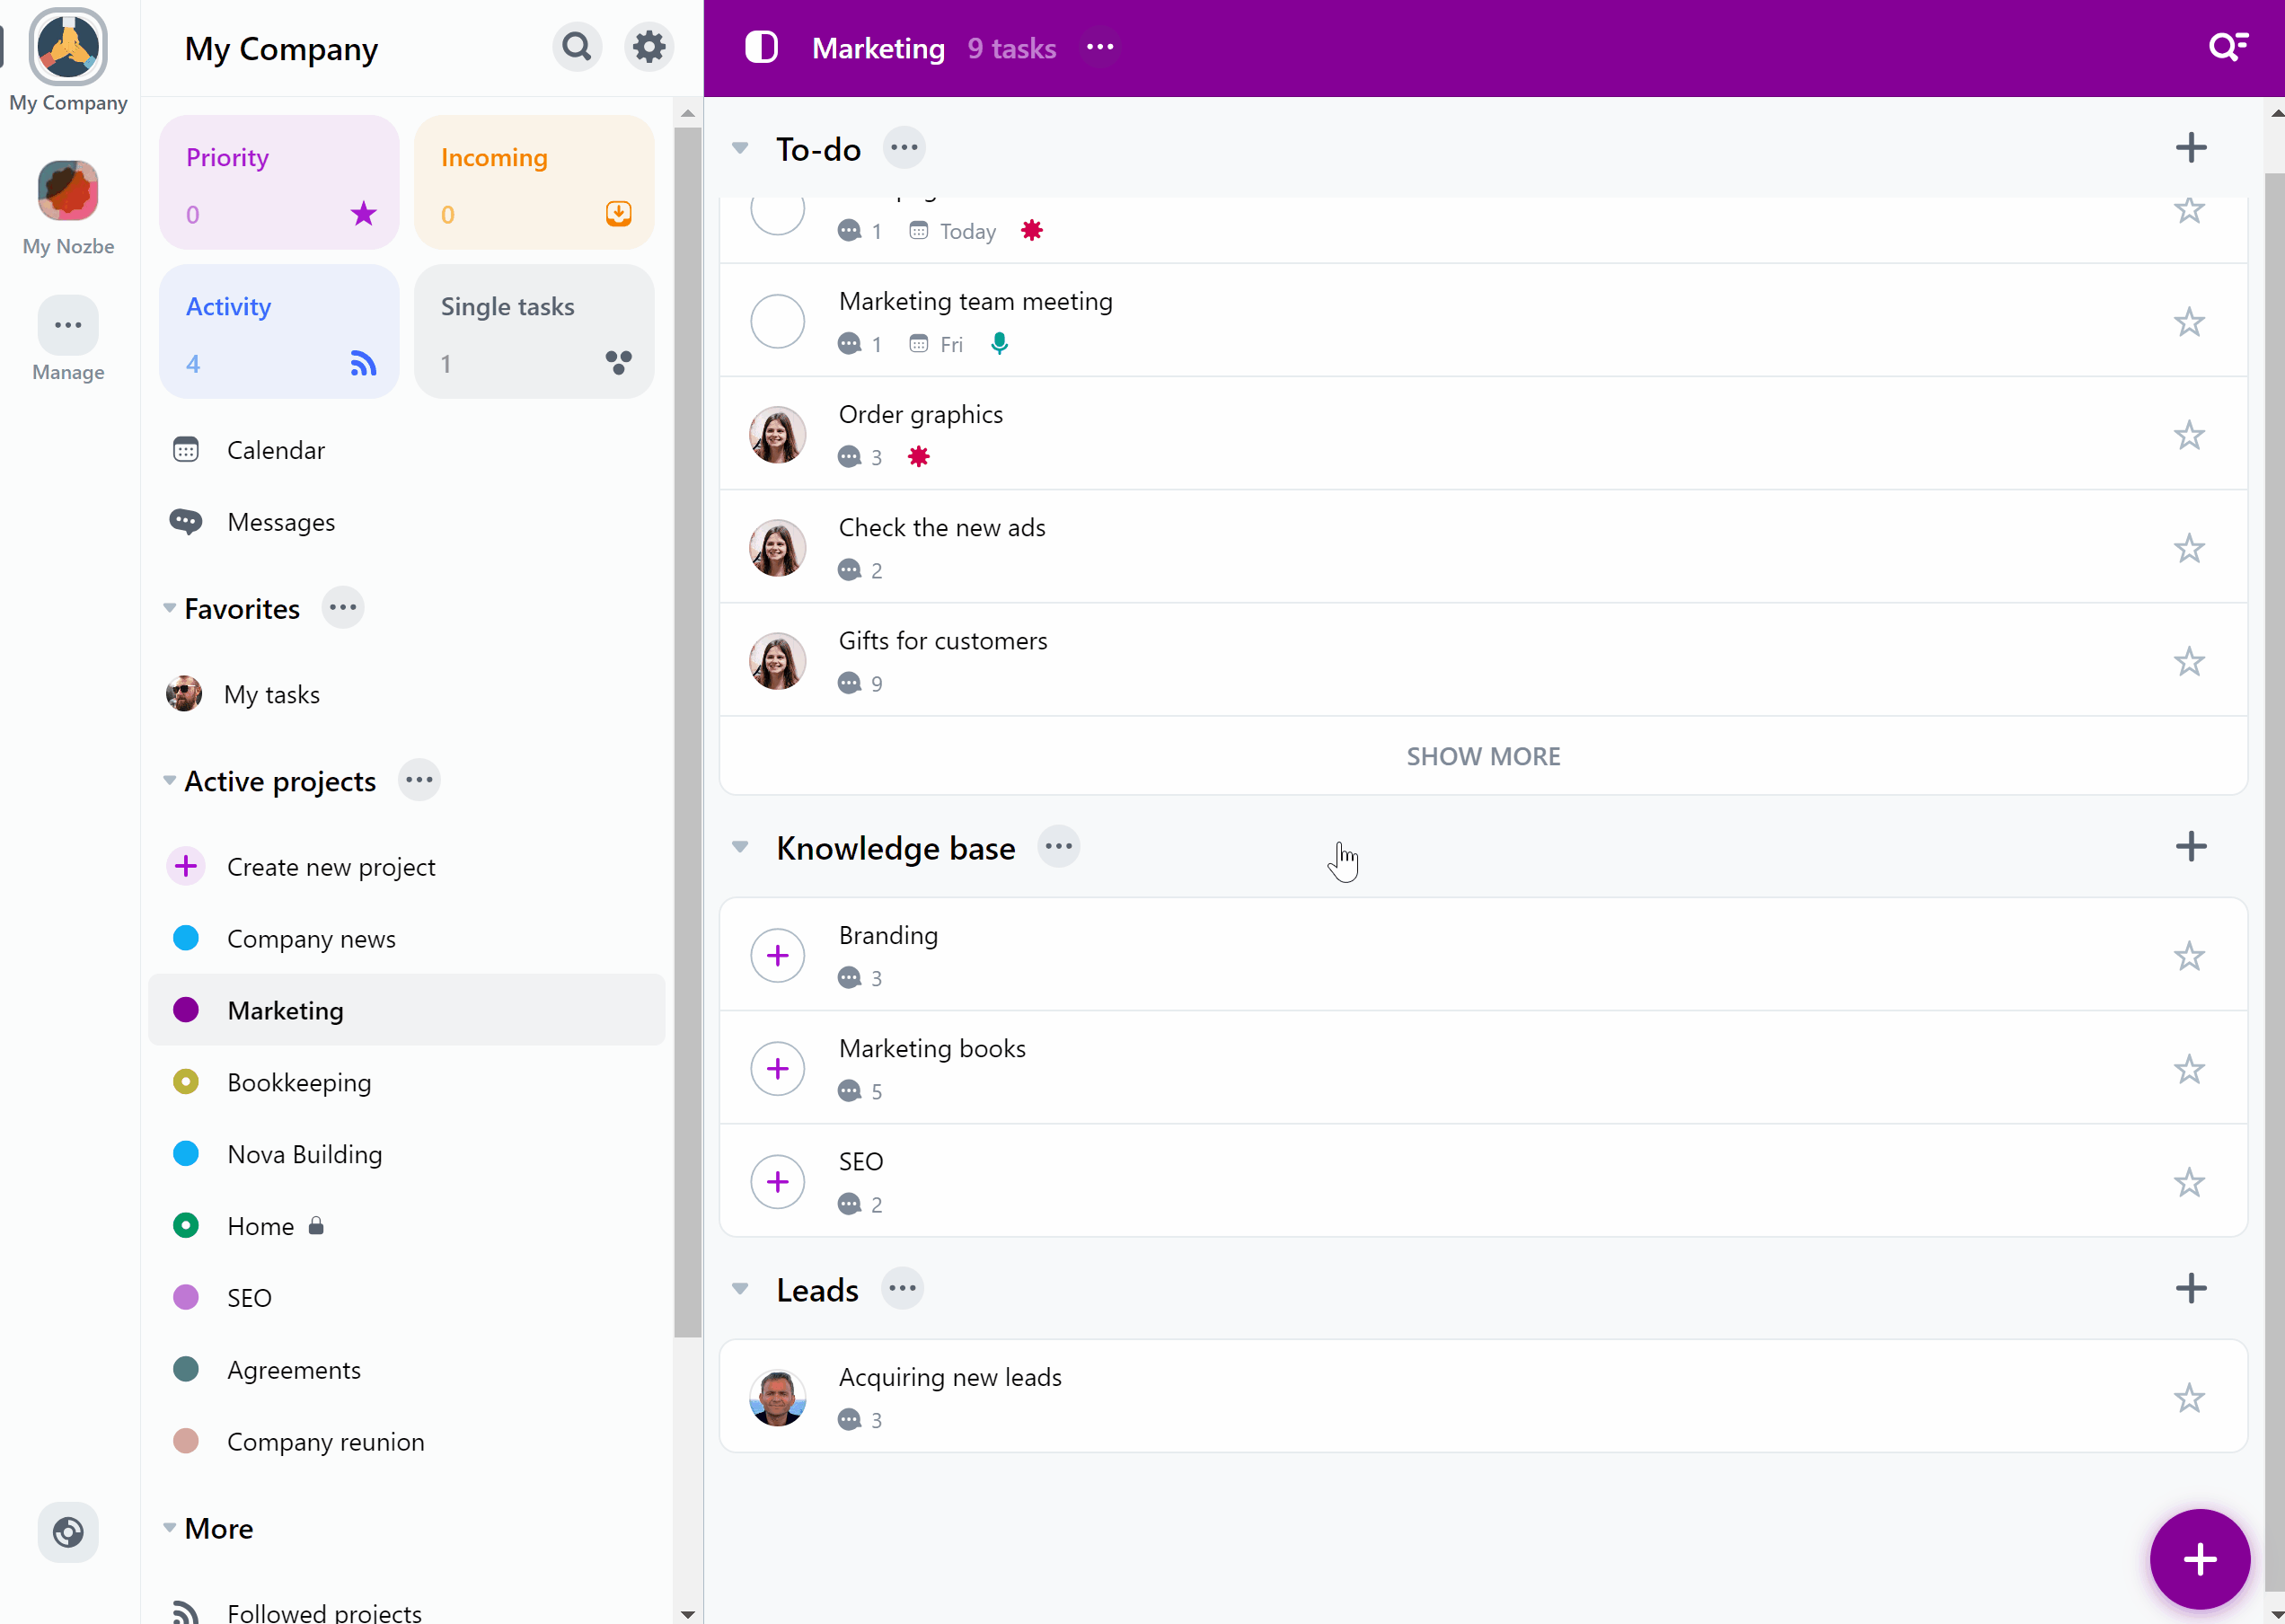Image resolution: width=2285 pixels, height=1624 pixels.
Task: Click the Incoming inbox icon
Action: coord(619,215)
